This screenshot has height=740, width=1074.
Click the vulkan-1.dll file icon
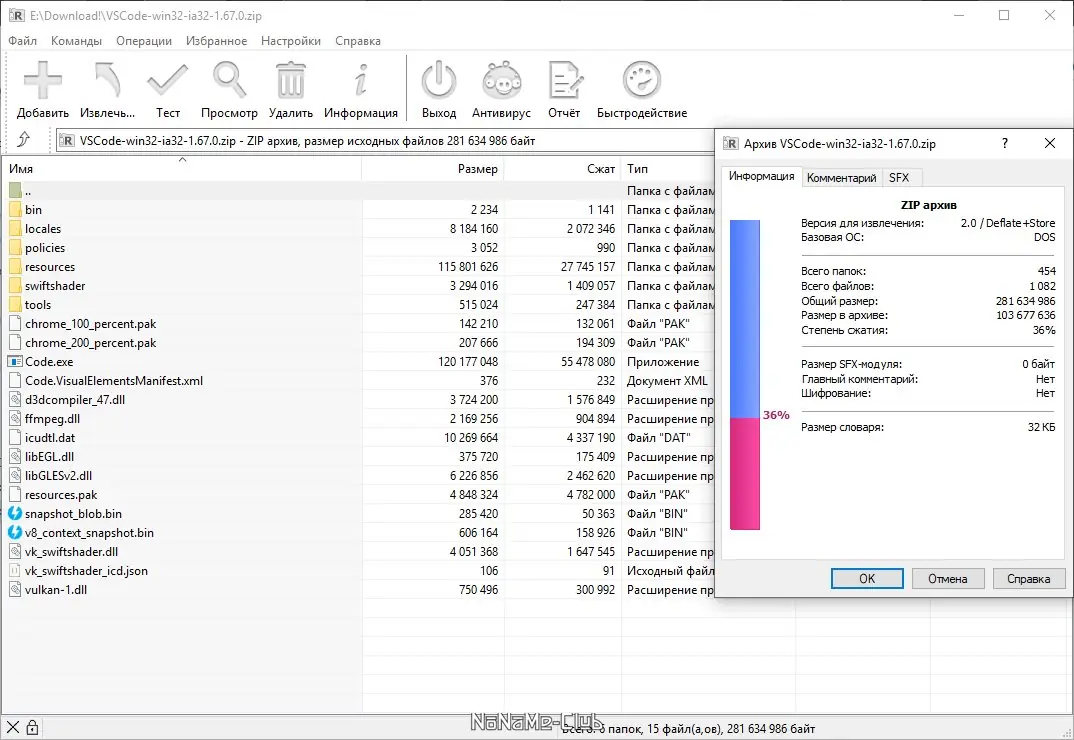coord(15,589)
